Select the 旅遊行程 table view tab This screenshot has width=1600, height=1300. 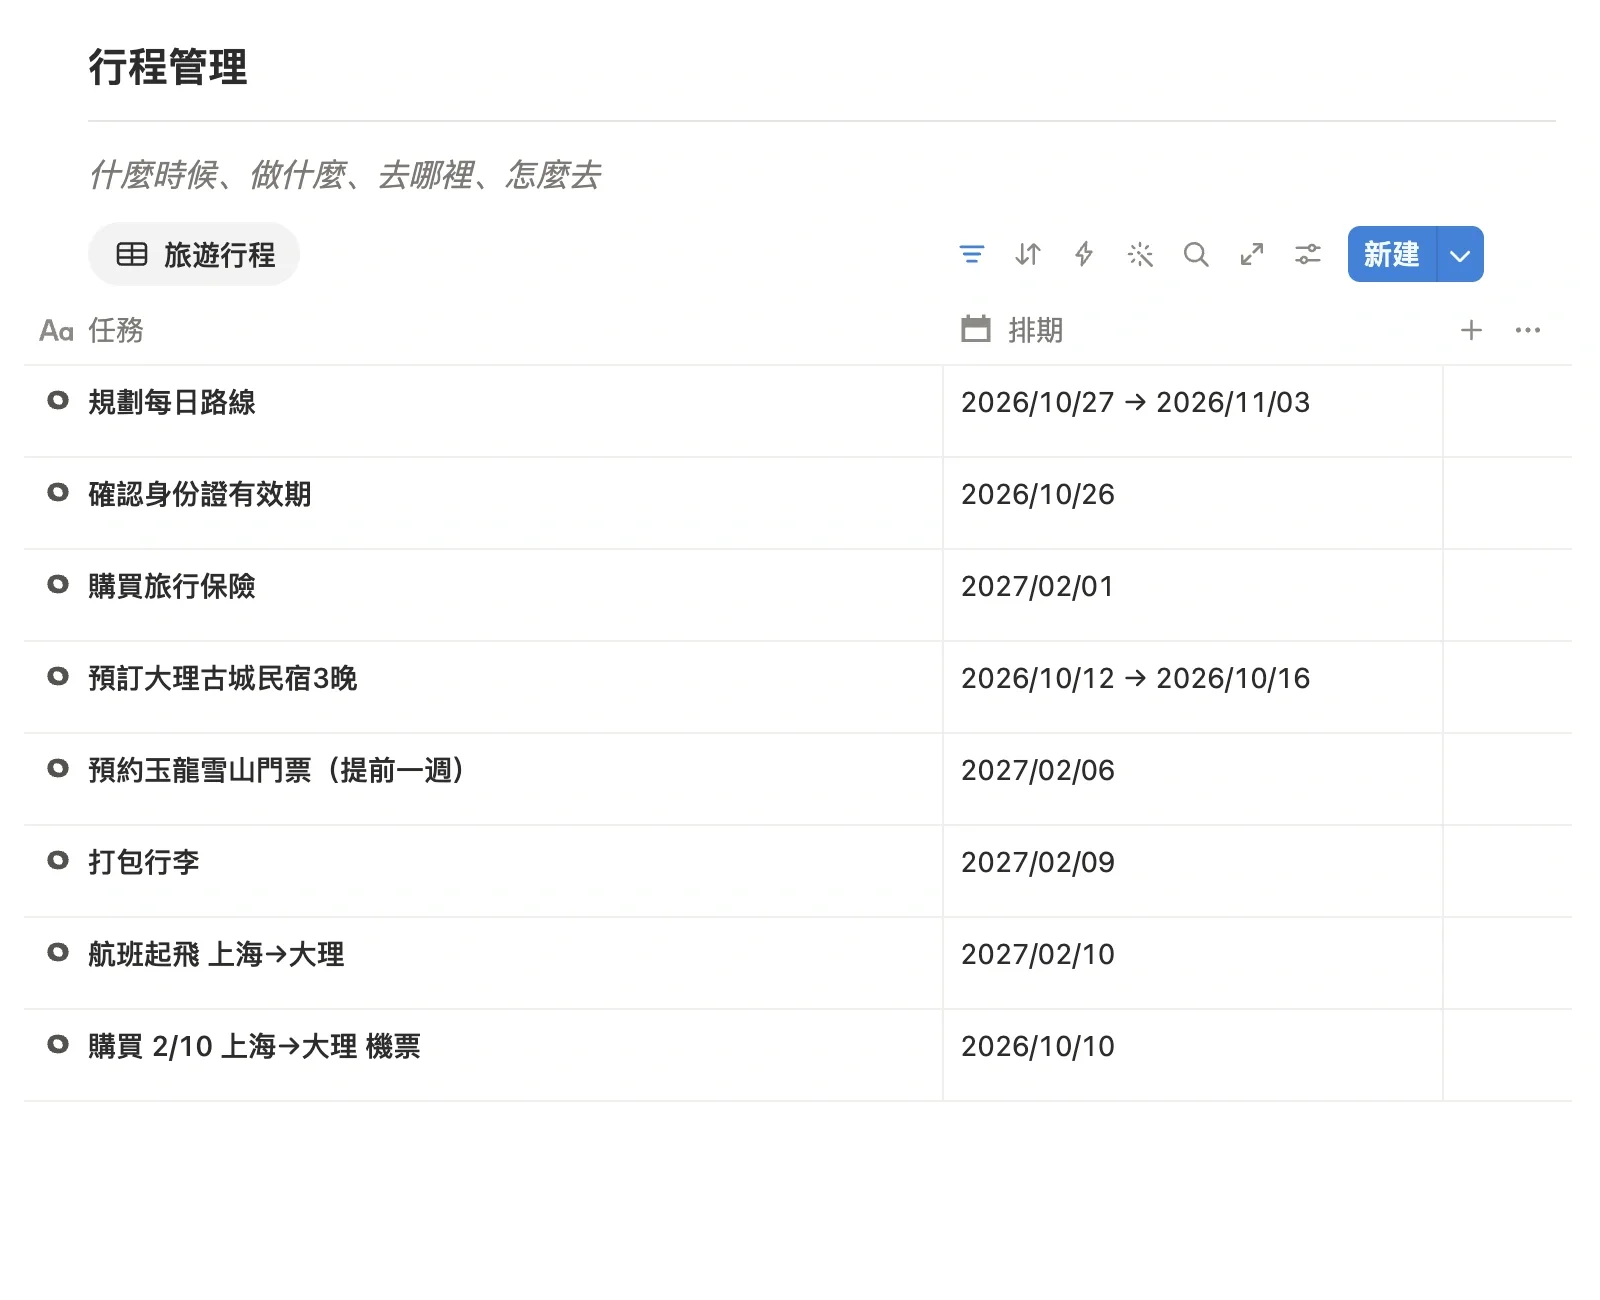(x=194, y=254)
